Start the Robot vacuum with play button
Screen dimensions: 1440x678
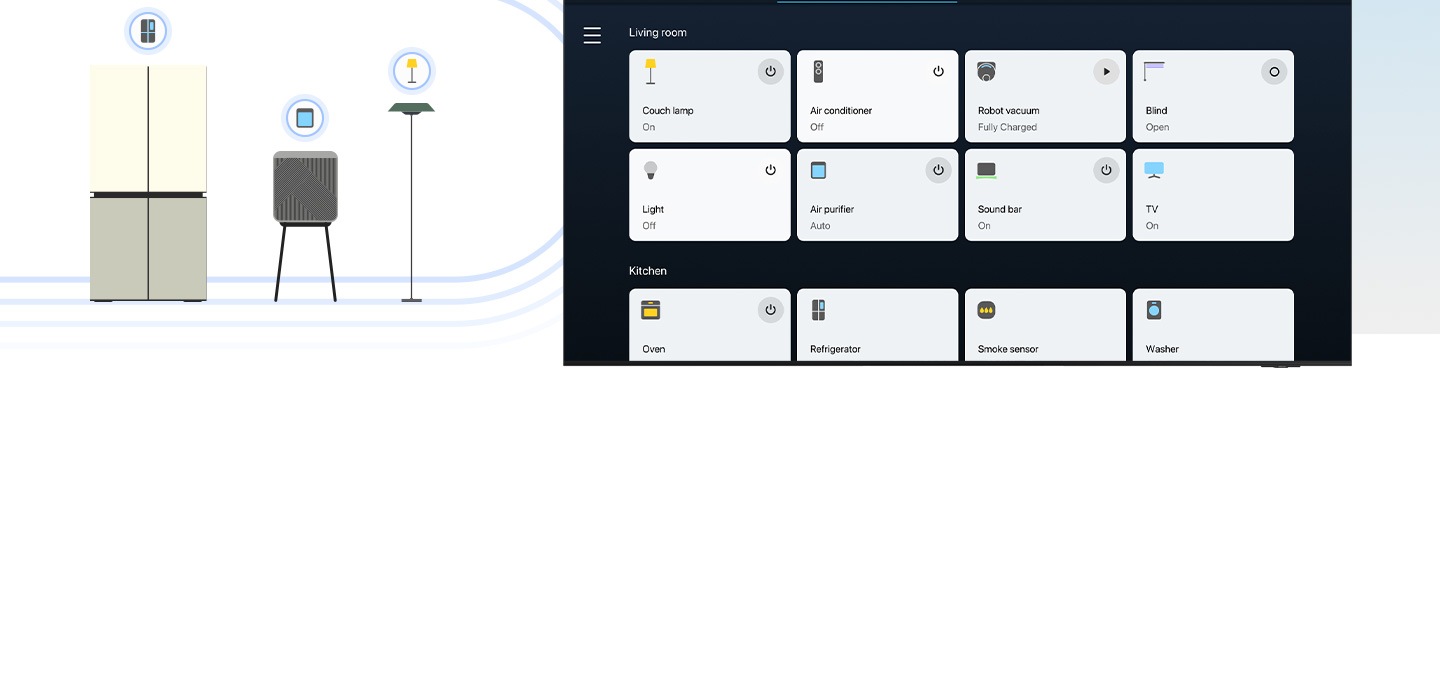pyautogui.click(x=1106, y=72)
